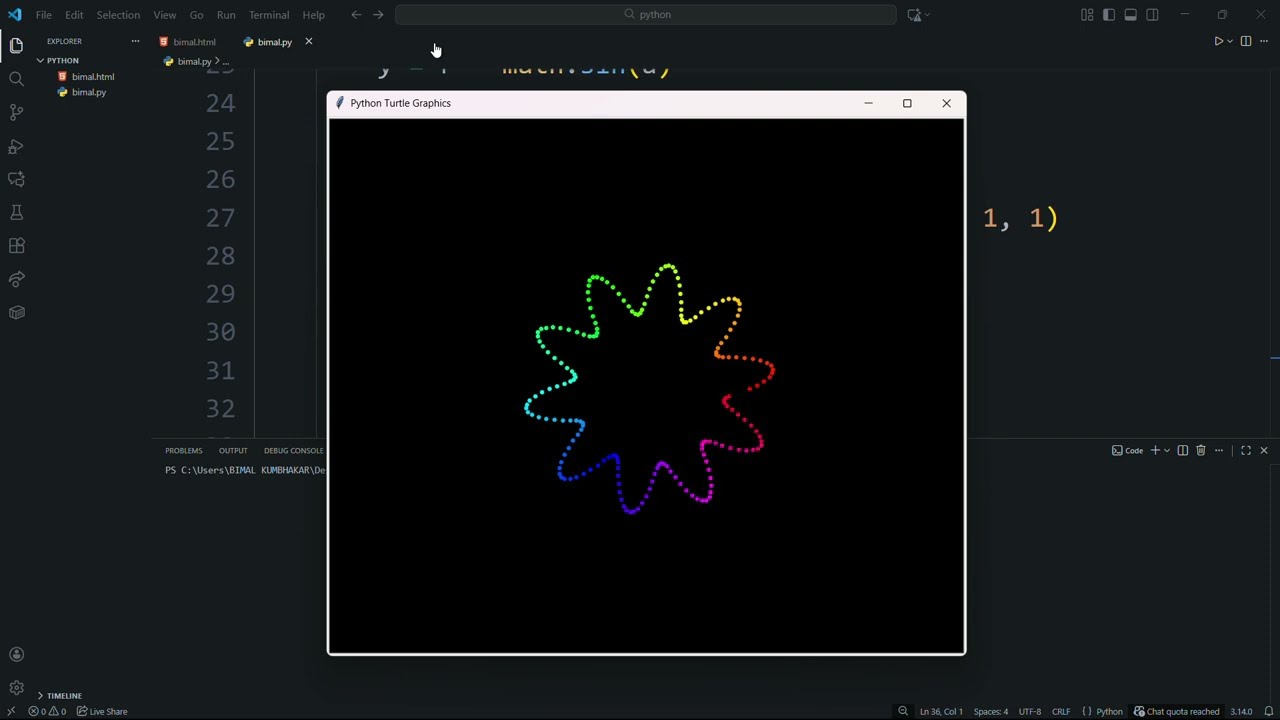Split the terminal

coord(1183,451)
